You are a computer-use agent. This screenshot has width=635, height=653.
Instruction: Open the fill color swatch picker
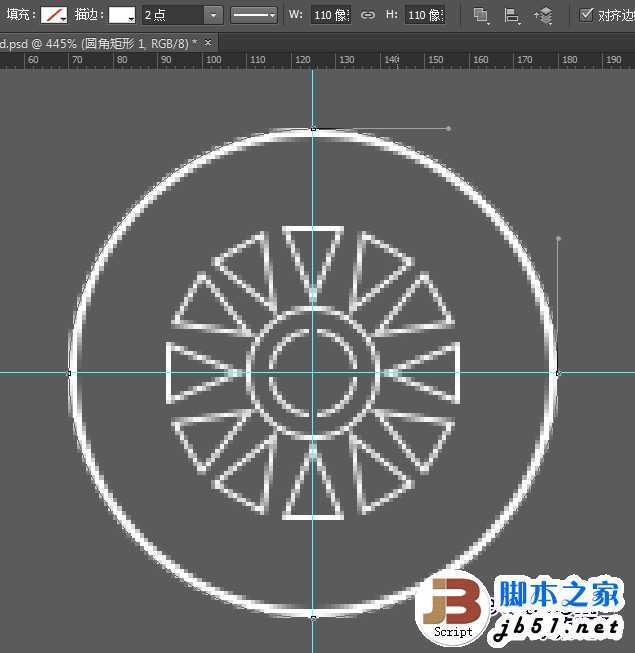coord(54,15)
